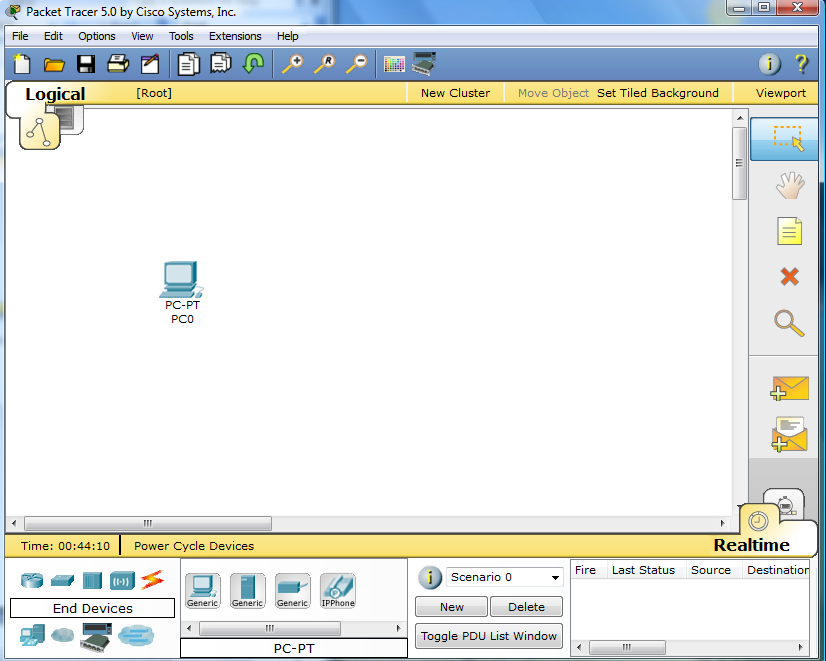Zoom in with the plus magnifier
Screen dimensions: 826x661
coord(293,64)
